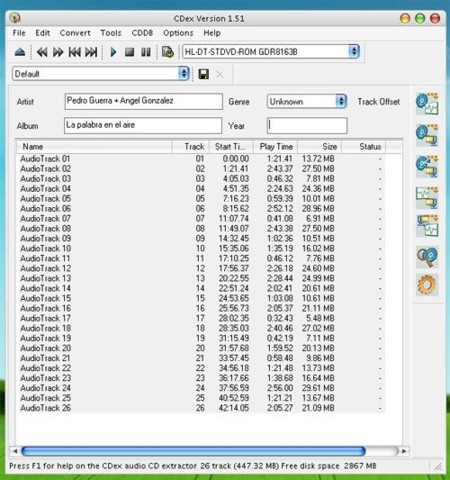Image resolution: width=450 pixels, height=480 pixels.
Task: Open the settings gear icon
Action: [427, 285]
